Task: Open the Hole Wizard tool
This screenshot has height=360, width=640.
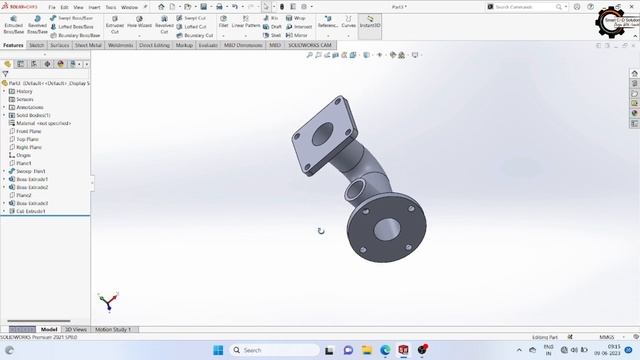Action: (139, 22)
